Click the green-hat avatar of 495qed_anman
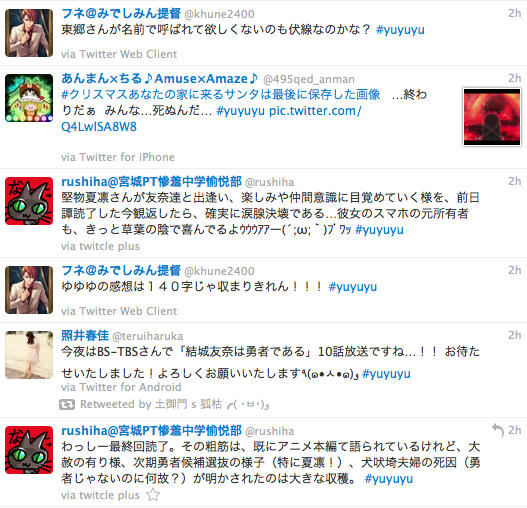 pyautogui.click(x=29, y=98)
